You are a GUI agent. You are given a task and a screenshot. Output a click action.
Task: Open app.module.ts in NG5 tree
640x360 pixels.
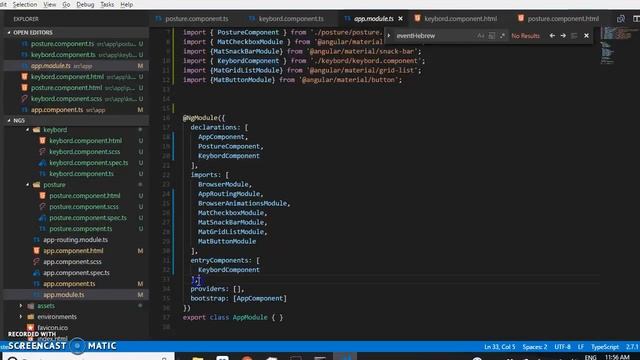click(x=64, y=295)
